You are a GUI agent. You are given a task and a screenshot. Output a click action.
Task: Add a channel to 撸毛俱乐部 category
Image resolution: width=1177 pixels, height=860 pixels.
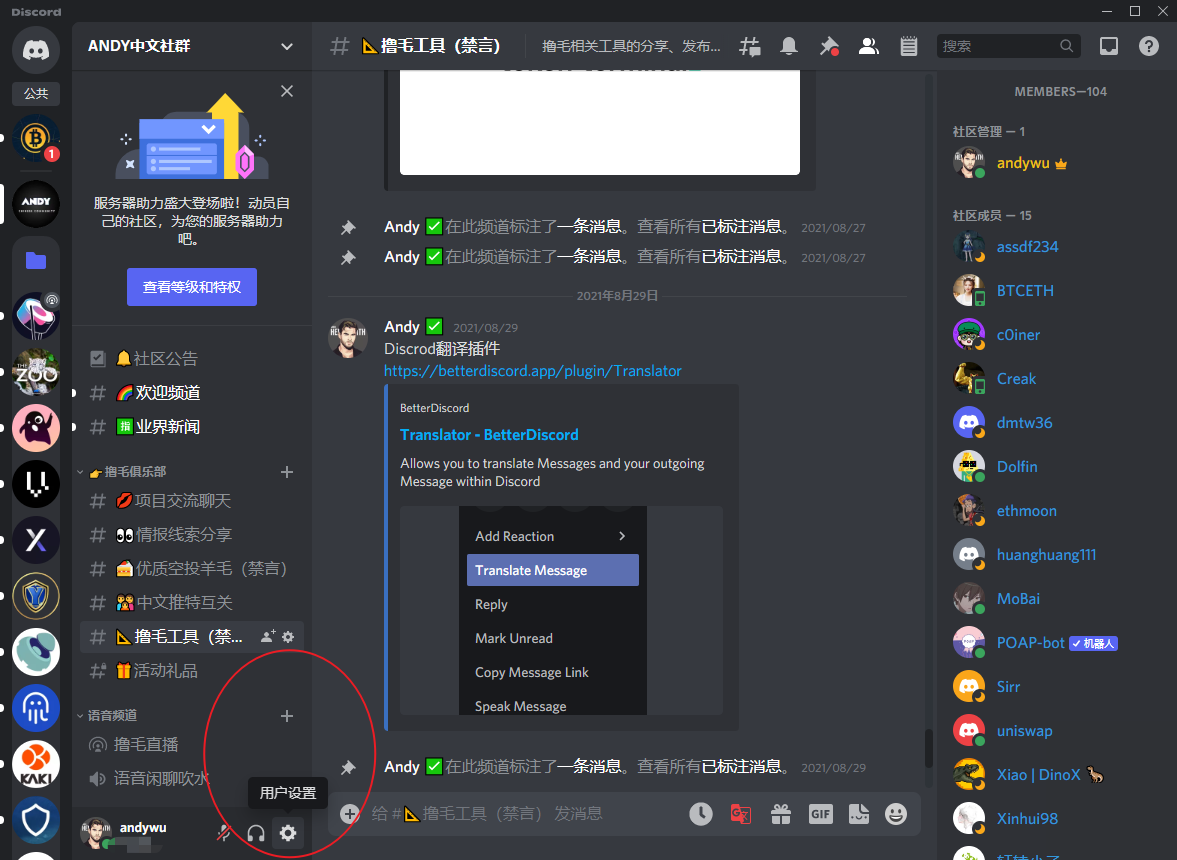pyautogui.click(x=287, y=472)
